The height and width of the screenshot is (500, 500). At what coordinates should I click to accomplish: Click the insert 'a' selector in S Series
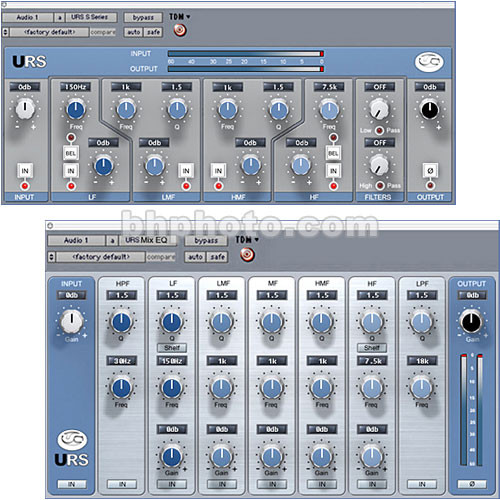click(x=59, y=17)
